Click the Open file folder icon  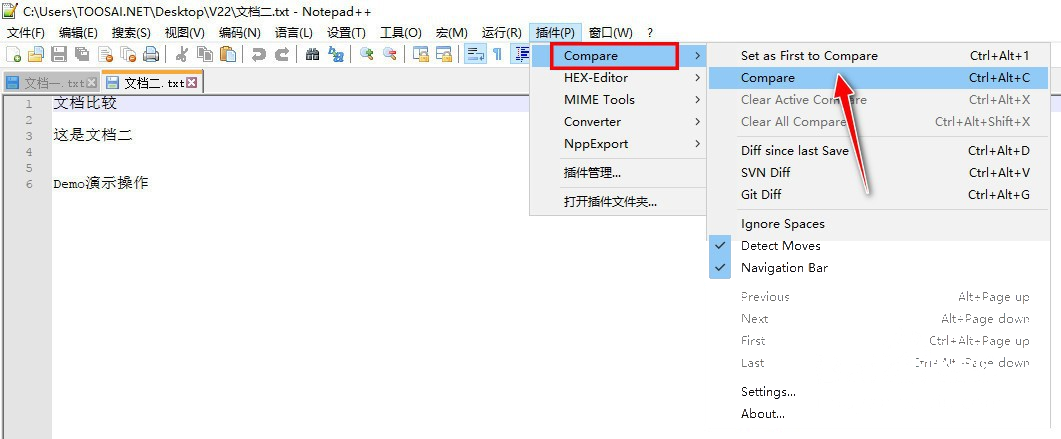(x=36, y=54)
